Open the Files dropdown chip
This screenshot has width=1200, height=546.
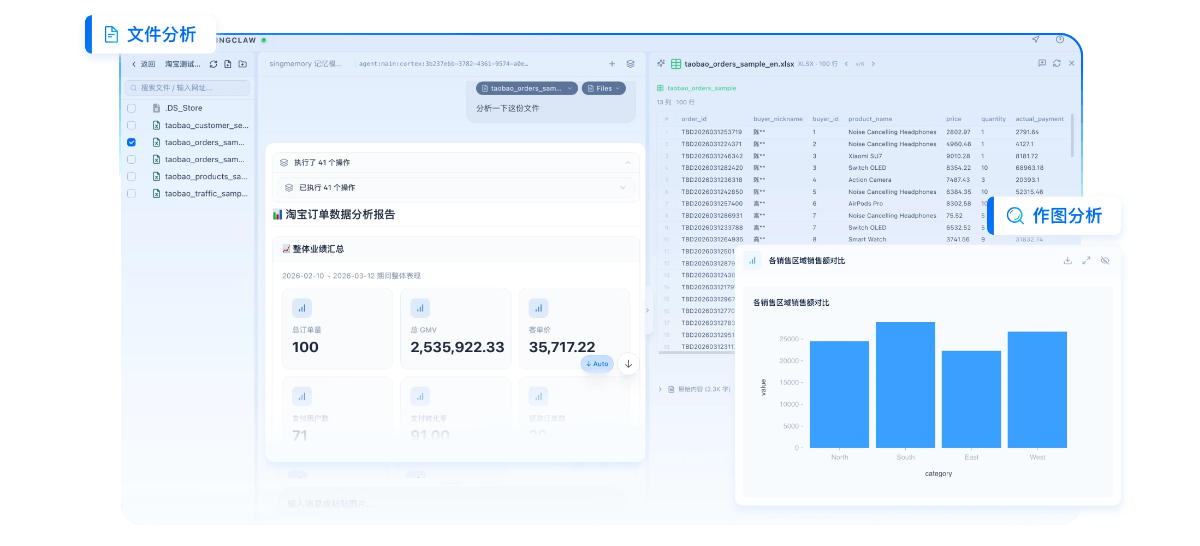click(603, 88)
